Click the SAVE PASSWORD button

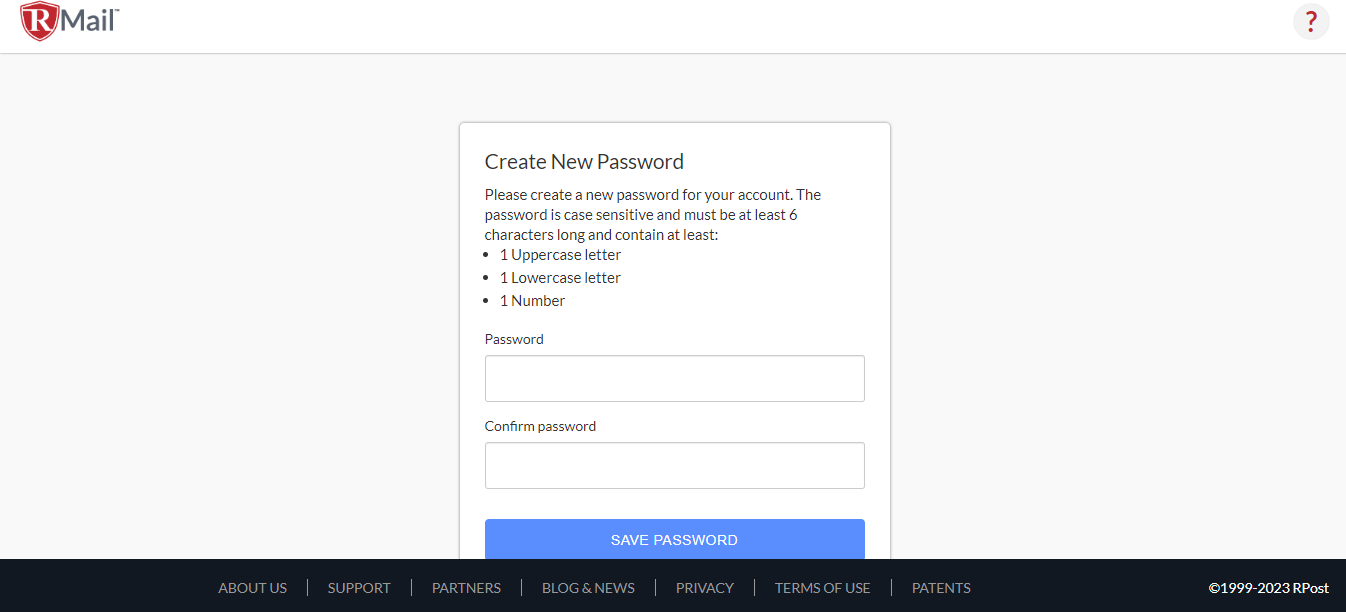pyautogui.click(x=674, y=539)
